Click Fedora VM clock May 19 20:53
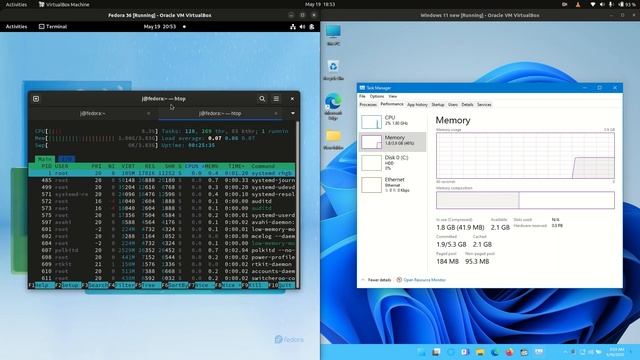640x360 pixels. [160, 27]
